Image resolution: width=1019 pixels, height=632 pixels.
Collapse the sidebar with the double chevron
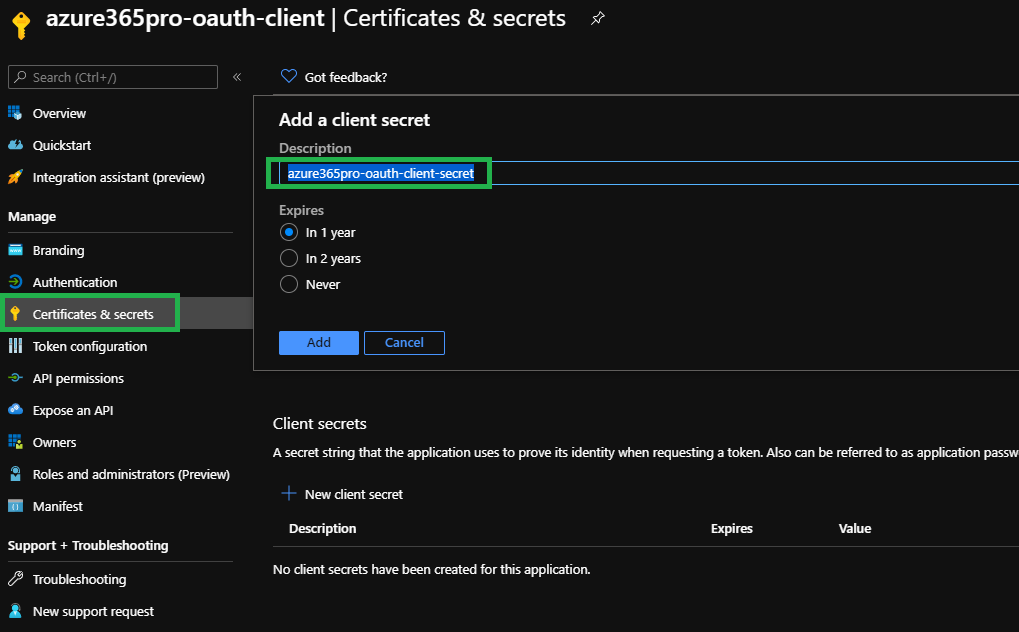pos(237,77)
